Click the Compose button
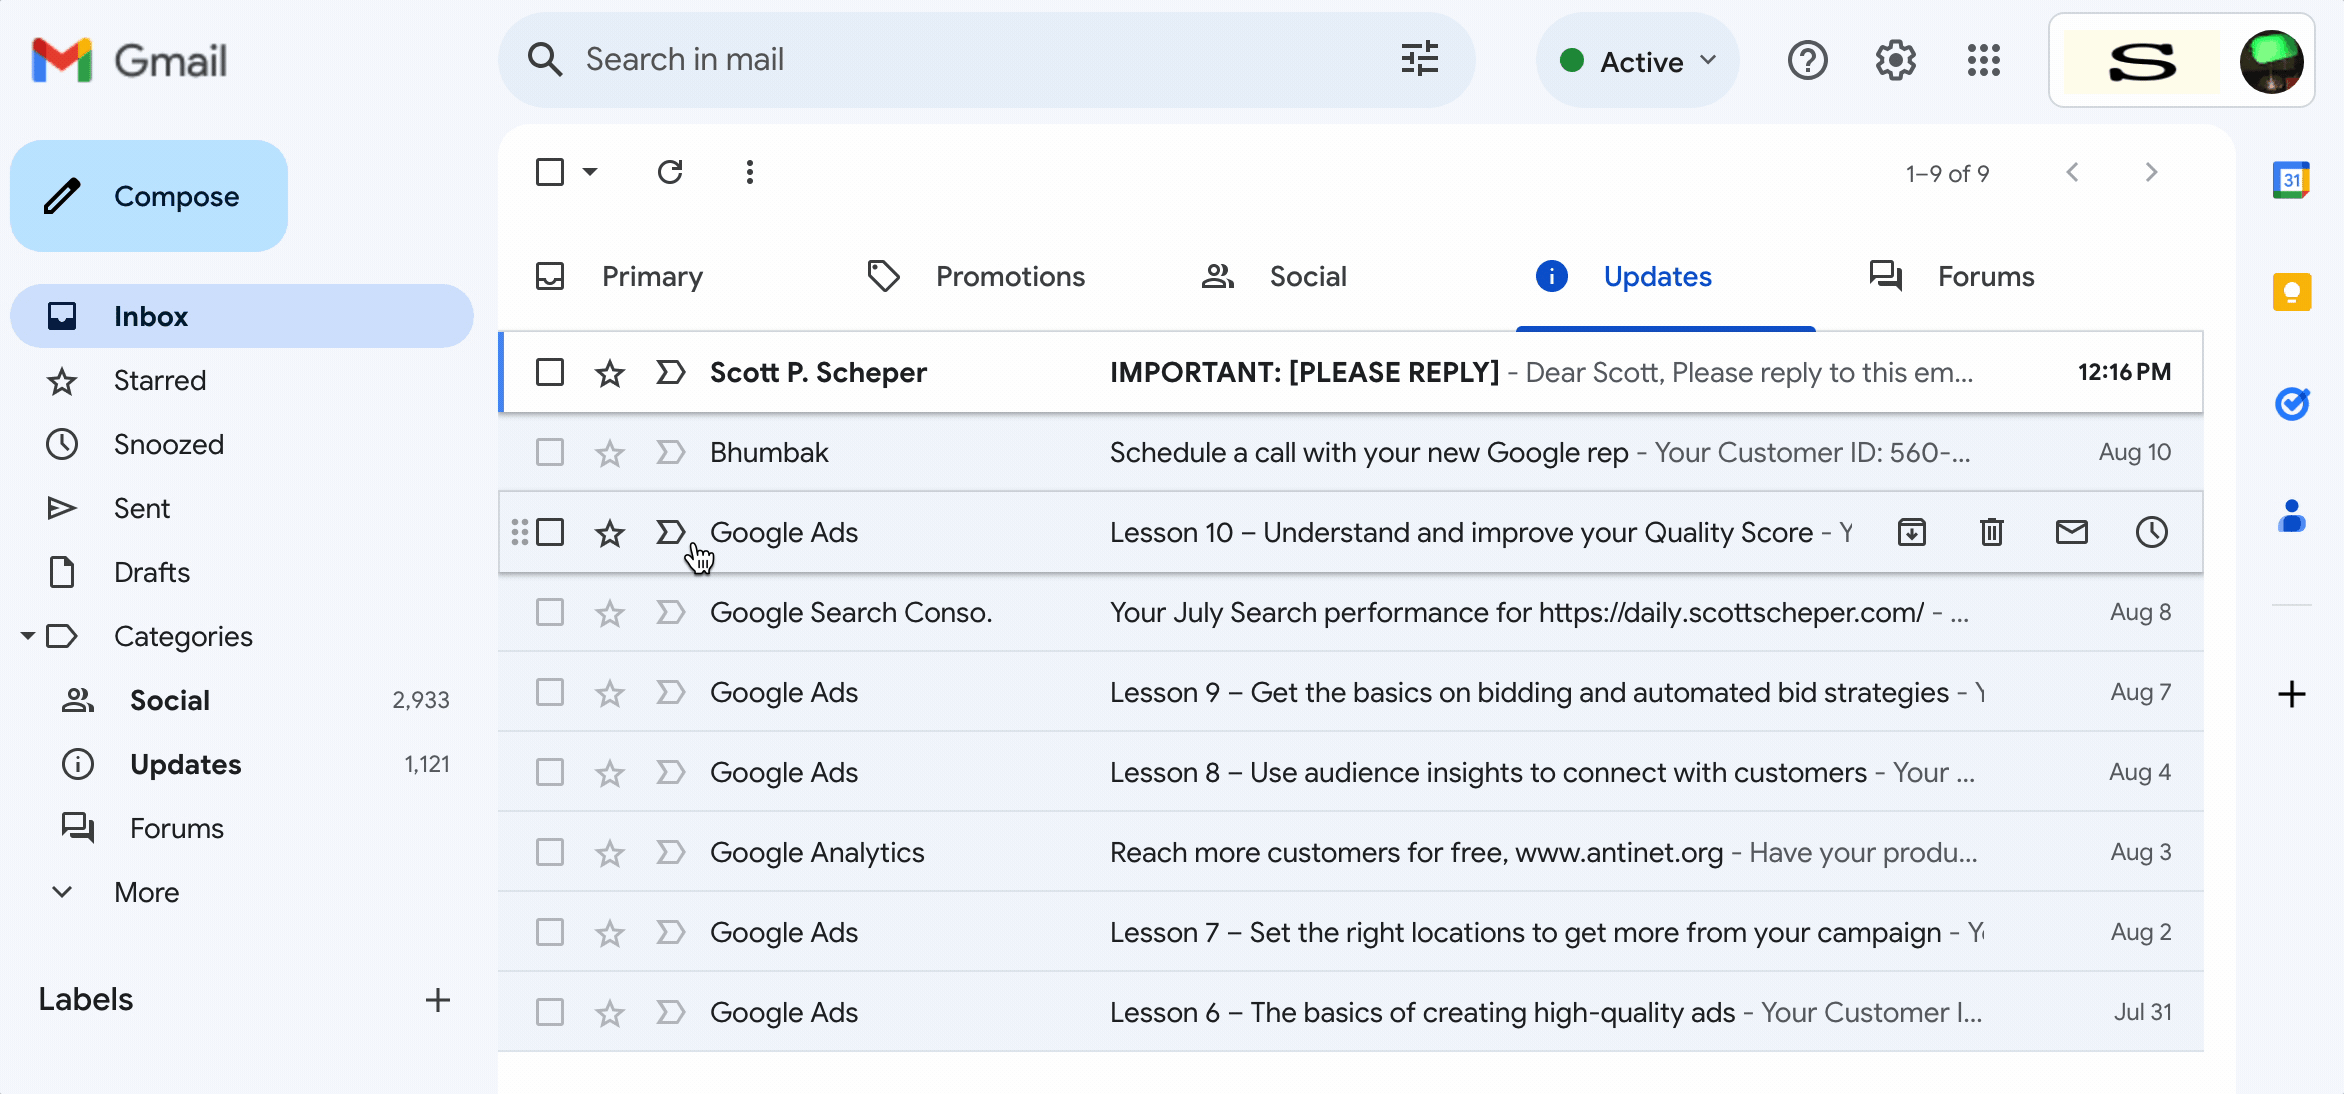This screenshot has height=1094, width=2344. (x=149, y=196)
